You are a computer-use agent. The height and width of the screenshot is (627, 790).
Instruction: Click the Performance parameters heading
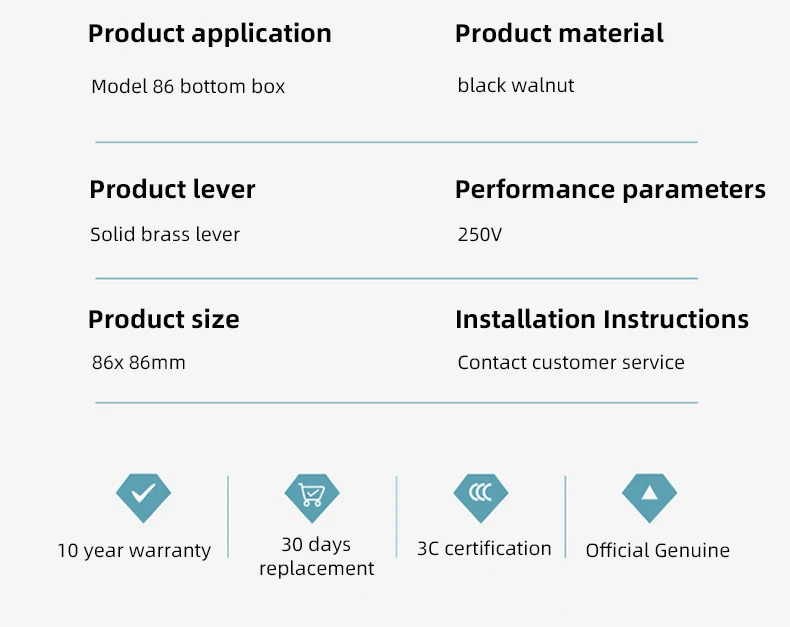click(610, 191)
